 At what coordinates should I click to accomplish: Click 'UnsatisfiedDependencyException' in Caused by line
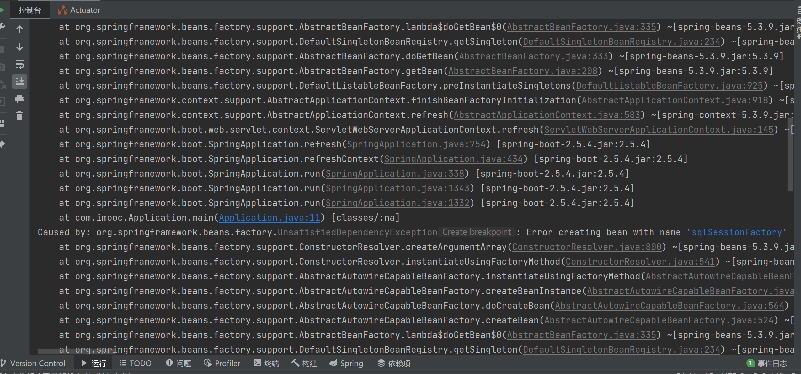point(357,232)
